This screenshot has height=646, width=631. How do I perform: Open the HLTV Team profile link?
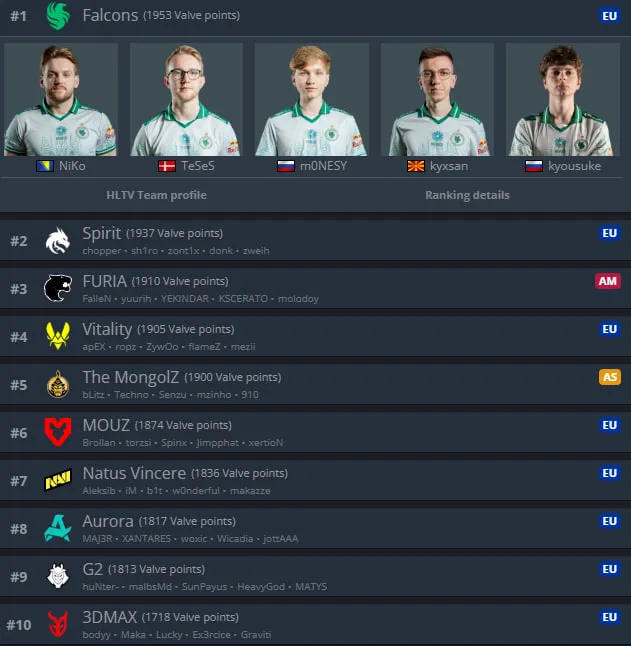(157, 195)
